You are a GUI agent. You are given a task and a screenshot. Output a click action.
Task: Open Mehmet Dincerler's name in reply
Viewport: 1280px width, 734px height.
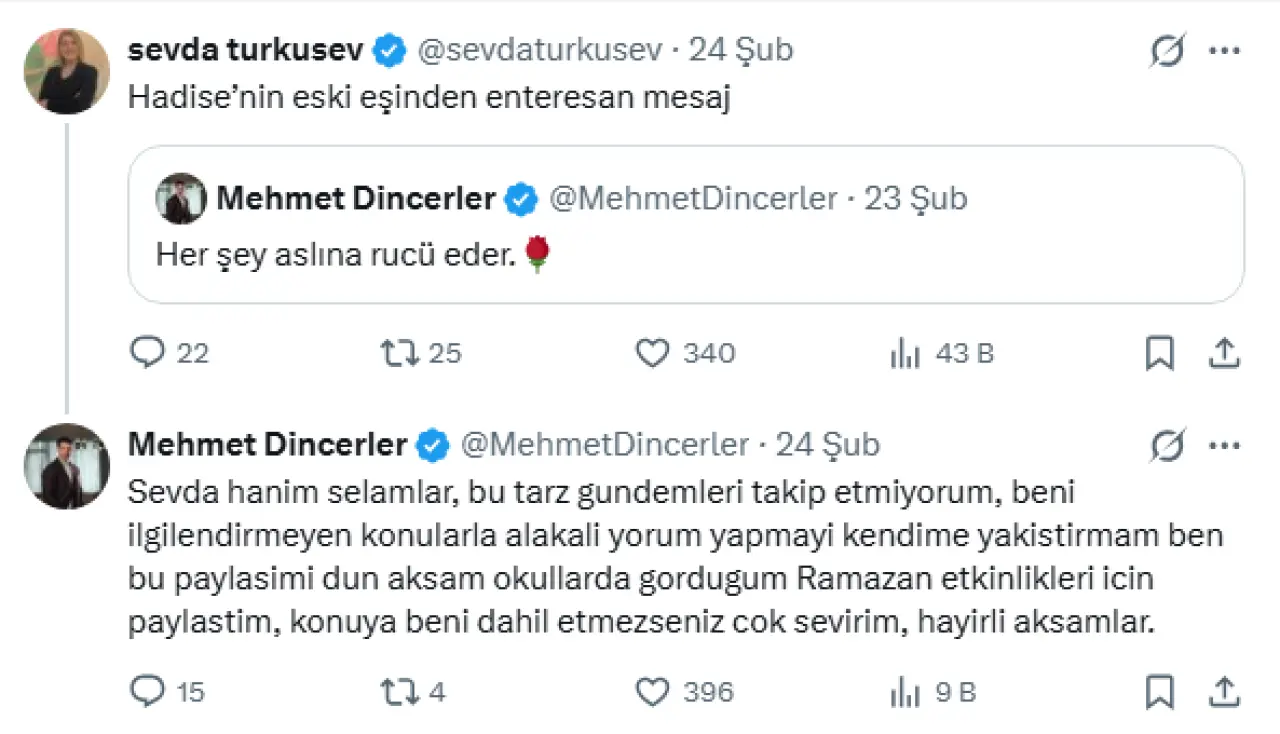click(267, 445)
